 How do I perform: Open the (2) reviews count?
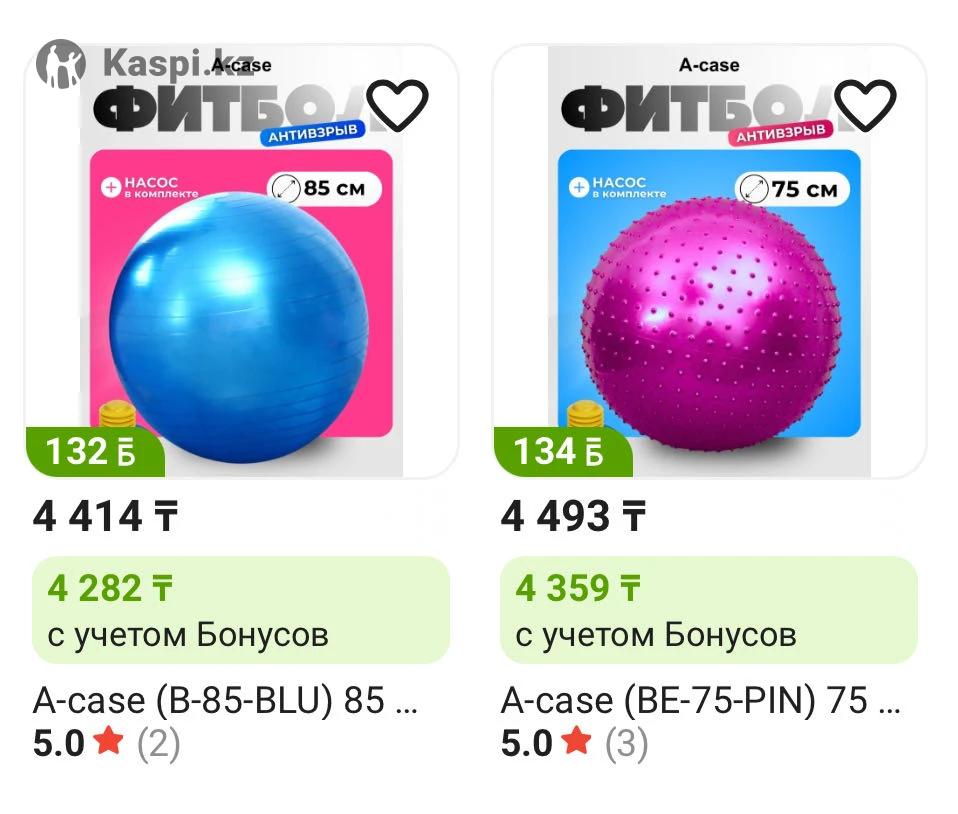(x=158, y=744)
